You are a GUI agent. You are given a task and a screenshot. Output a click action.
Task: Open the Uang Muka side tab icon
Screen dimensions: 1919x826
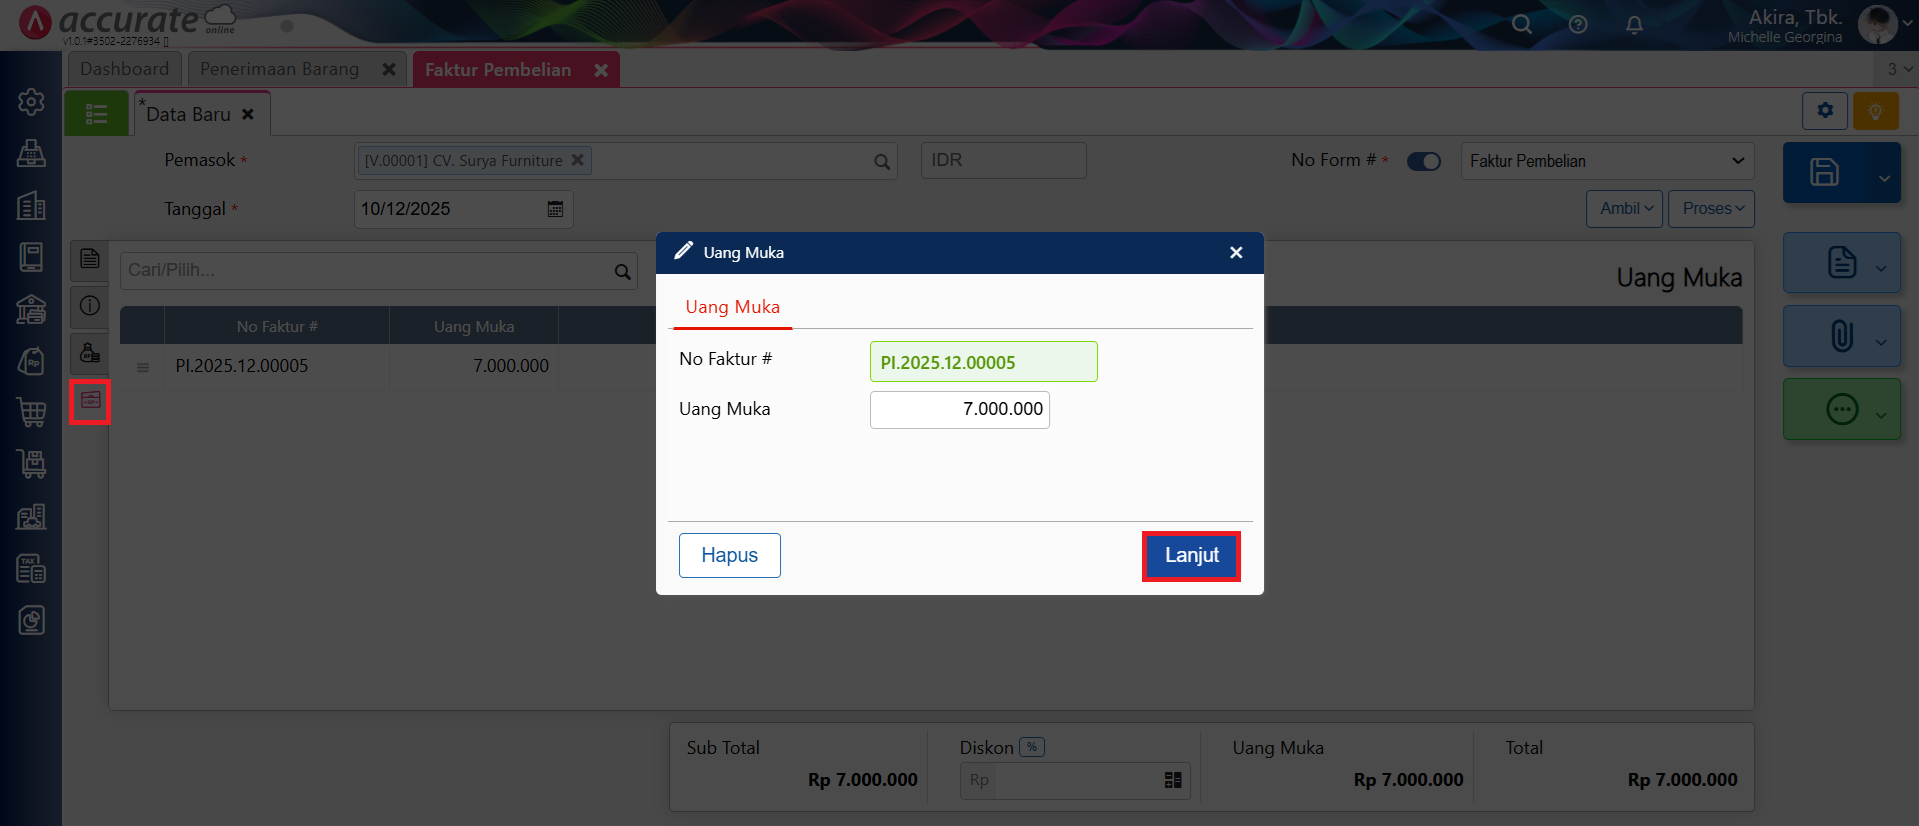(90, 401)
